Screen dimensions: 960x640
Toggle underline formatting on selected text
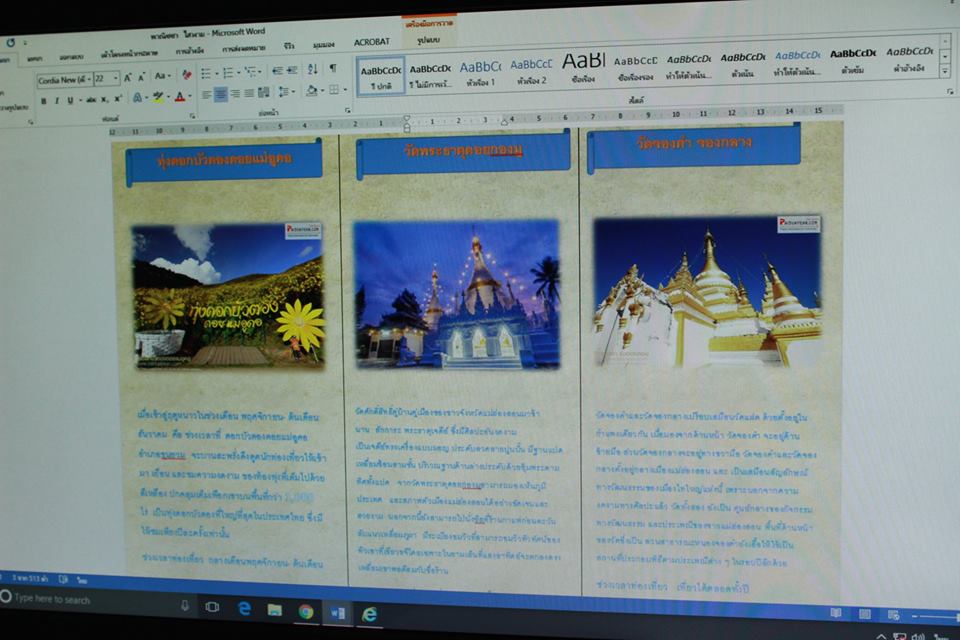pyautogui.click(x=70, y=100)
